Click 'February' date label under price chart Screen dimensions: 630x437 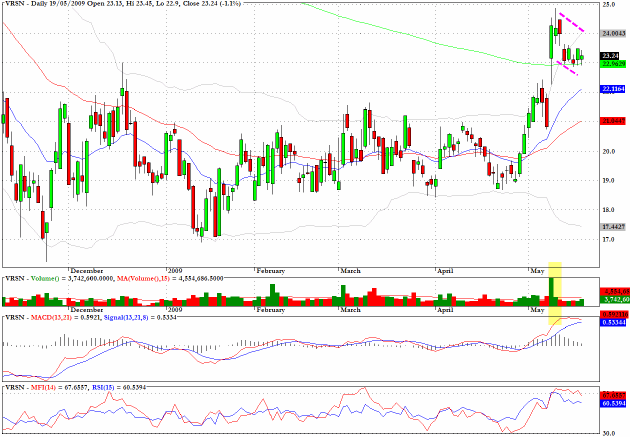[271, 271]
